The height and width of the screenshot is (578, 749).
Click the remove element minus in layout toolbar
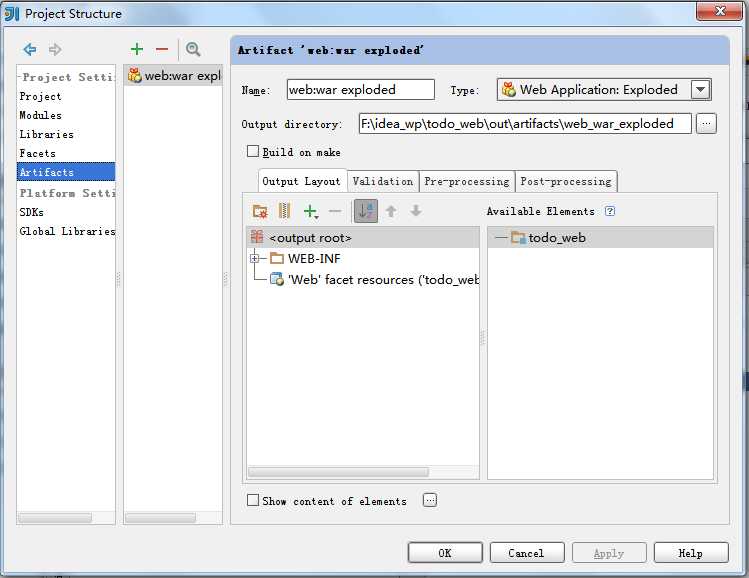[335, 211]
